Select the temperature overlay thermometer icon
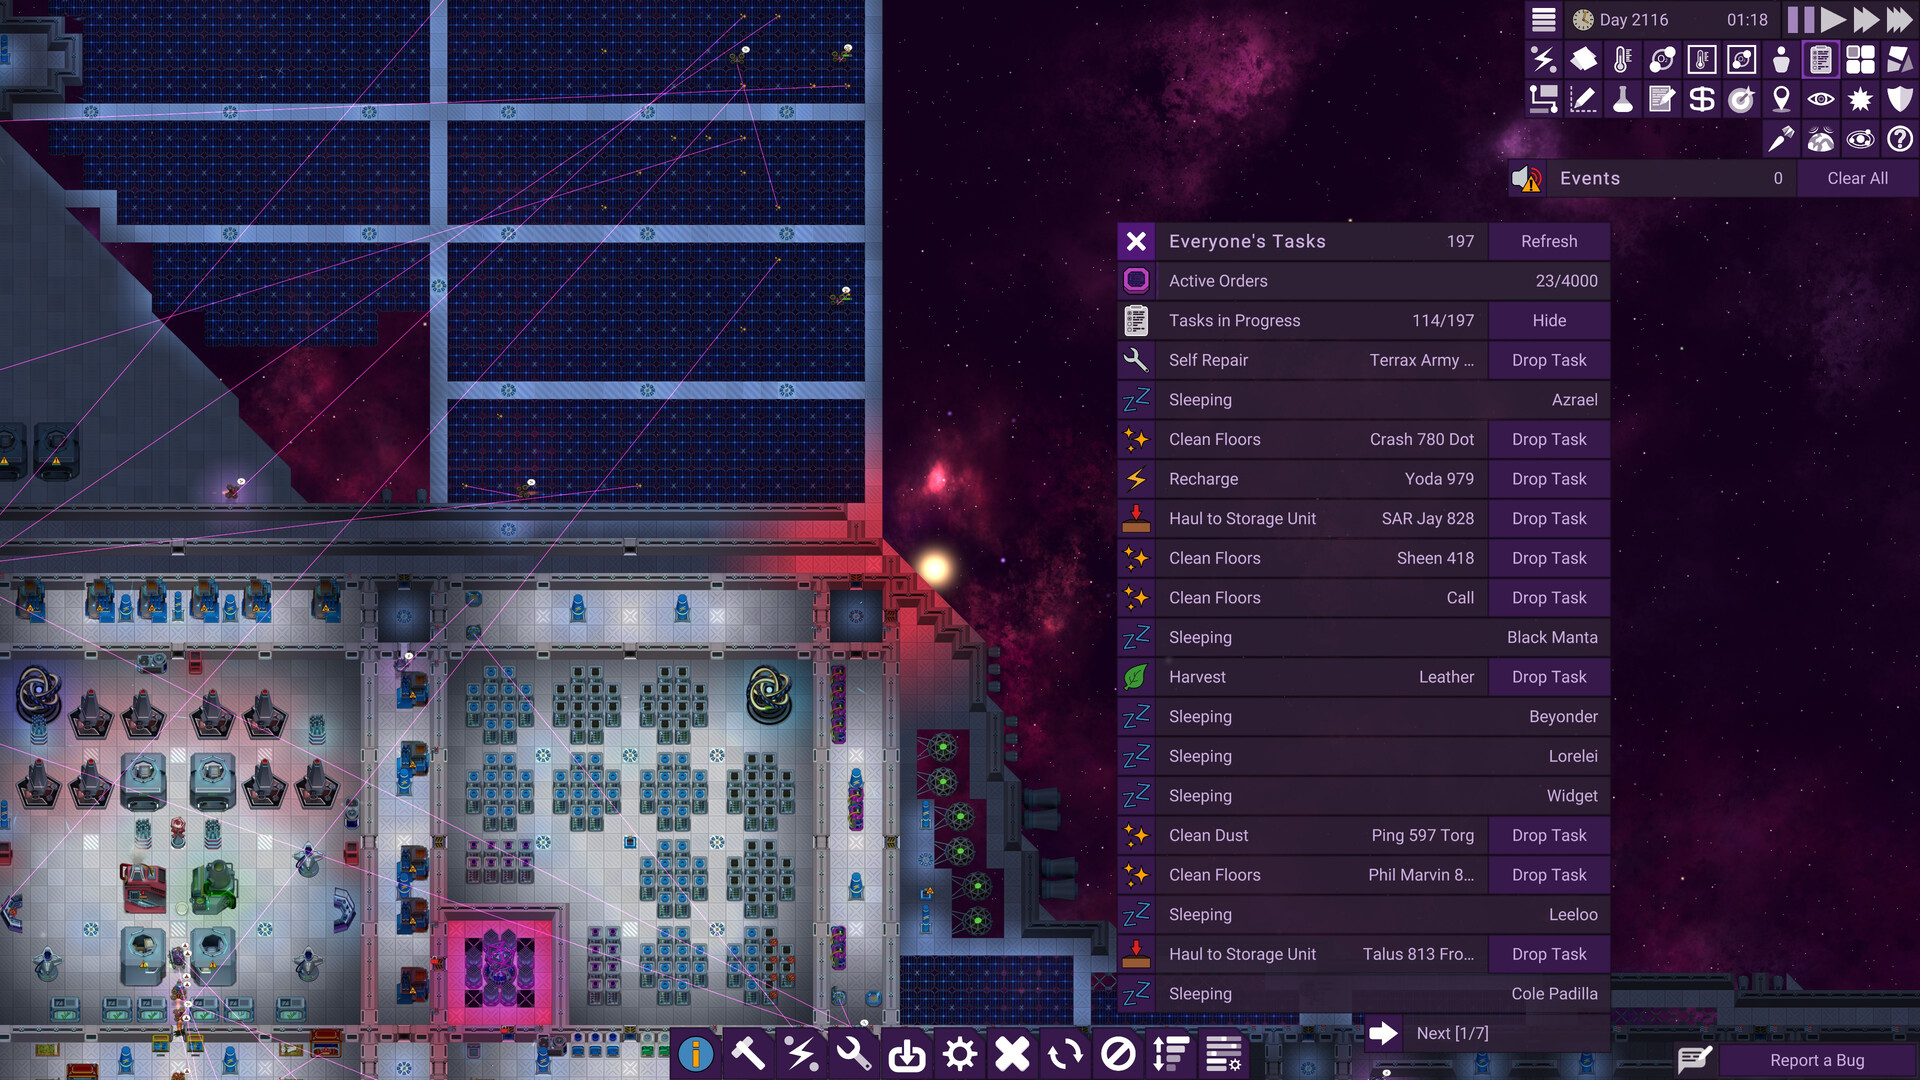The width and height of the screenshot is (1920, 1080). point(1622,60)
